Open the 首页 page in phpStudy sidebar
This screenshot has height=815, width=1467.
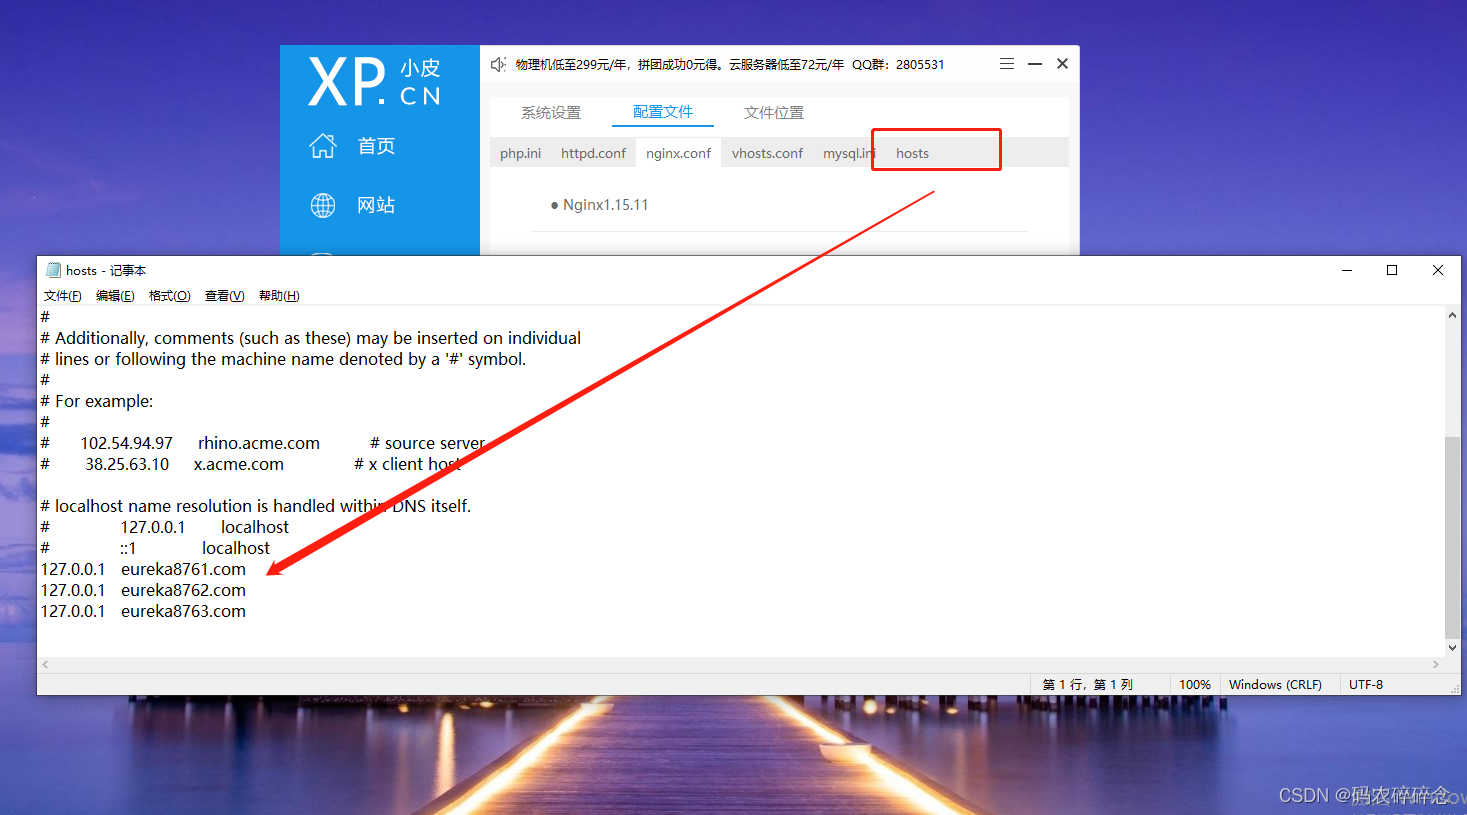pos(376,146)
